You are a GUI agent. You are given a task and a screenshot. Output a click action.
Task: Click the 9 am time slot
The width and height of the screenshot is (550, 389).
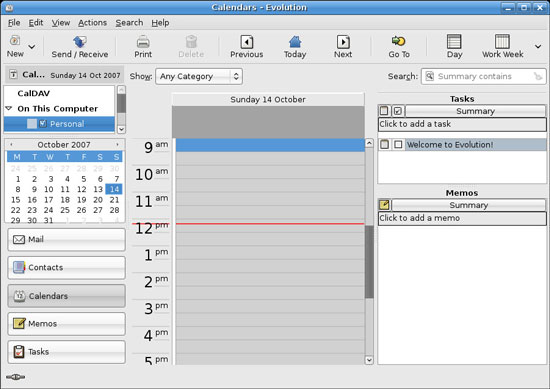pyautogui.click(x=270, y=145)
